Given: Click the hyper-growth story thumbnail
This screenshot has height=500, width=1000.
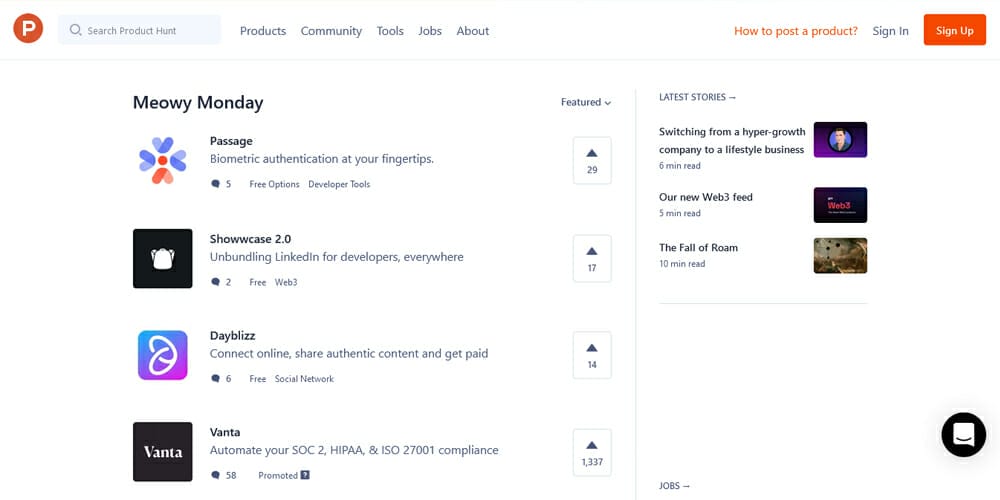Looking at the screenshot, I should pos(840,140).
